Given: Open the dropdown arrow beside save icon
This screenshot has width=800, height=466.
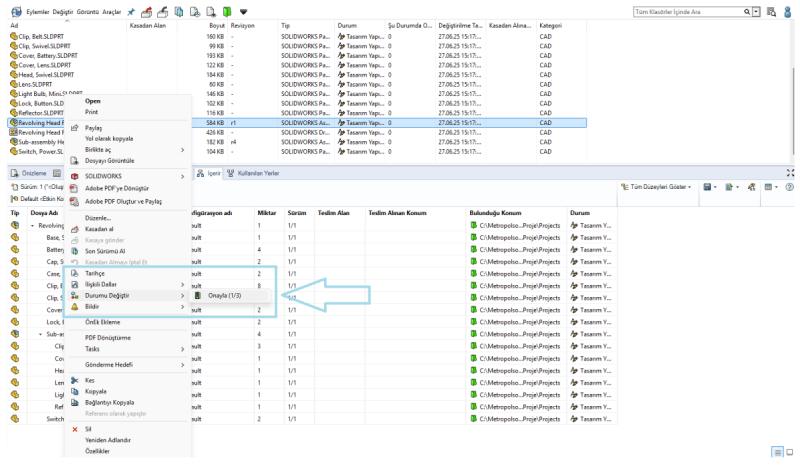Looking at the screenshot, I should click(715, 187).
